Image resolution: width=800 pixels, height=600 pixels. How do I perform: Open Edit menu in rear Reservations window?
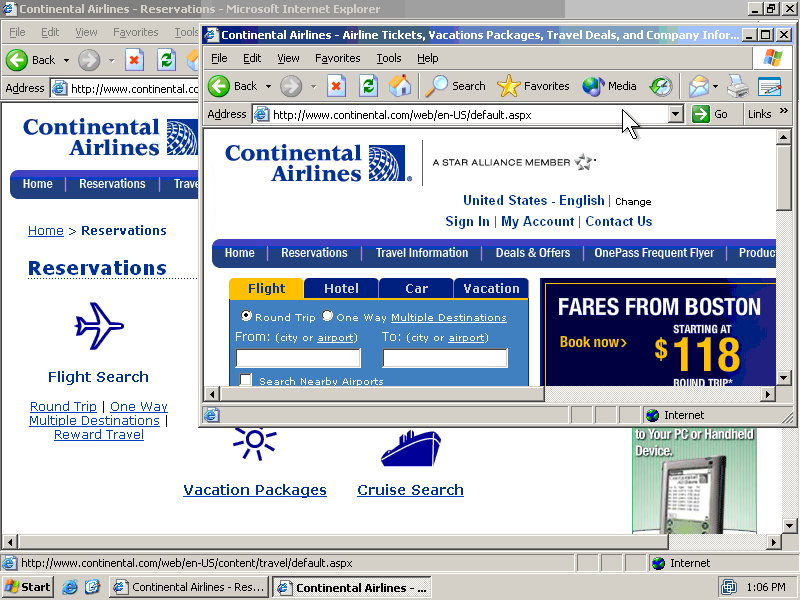pyautogui.click(x=50, y=32)
